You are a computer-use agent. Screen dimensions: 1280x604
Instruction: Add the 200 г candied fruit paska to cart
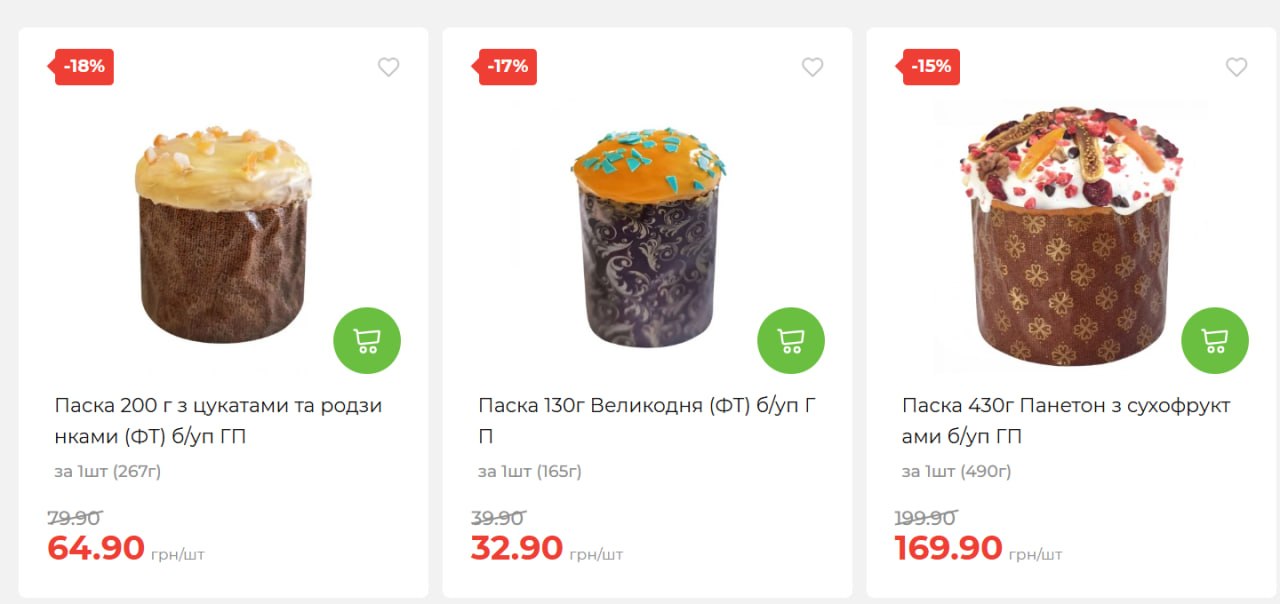[x=367, y=341]
